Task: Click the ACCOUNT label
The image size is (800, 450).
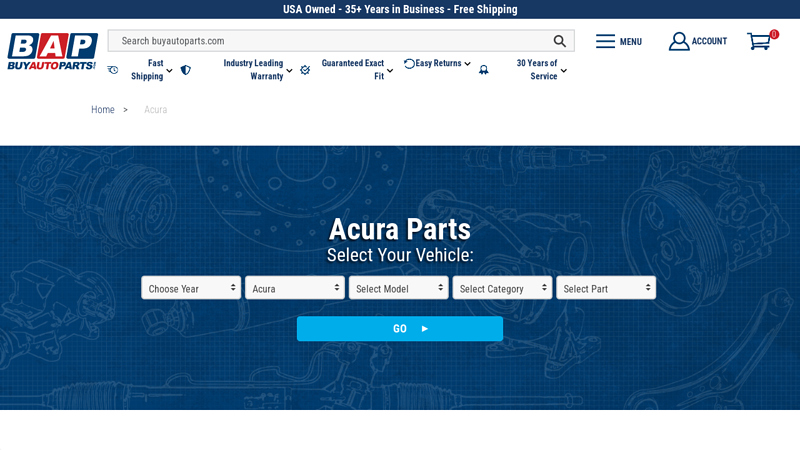Action: pyautogui.click(x=709, y=41)
